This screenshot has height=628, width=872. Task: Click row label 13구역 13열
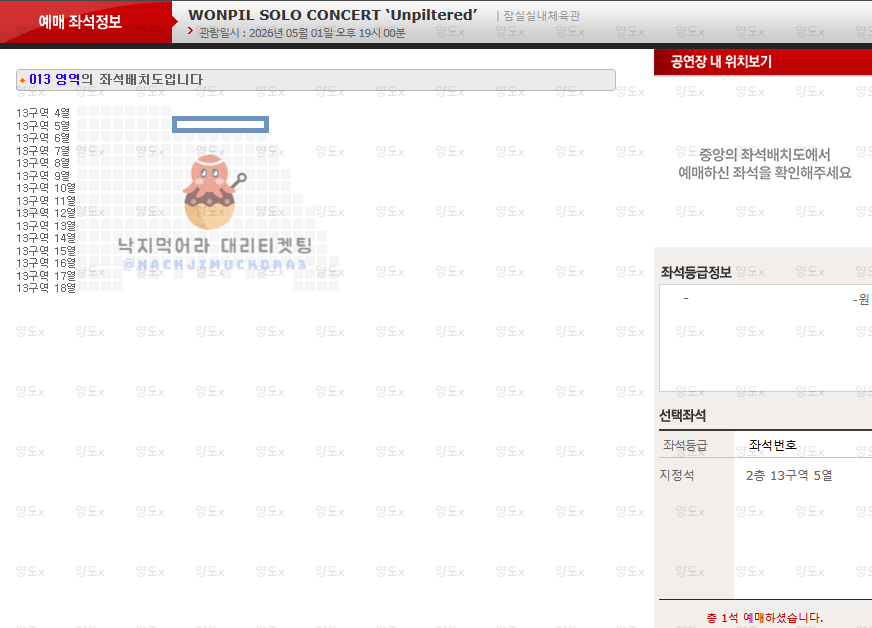(x=46, y=226)
